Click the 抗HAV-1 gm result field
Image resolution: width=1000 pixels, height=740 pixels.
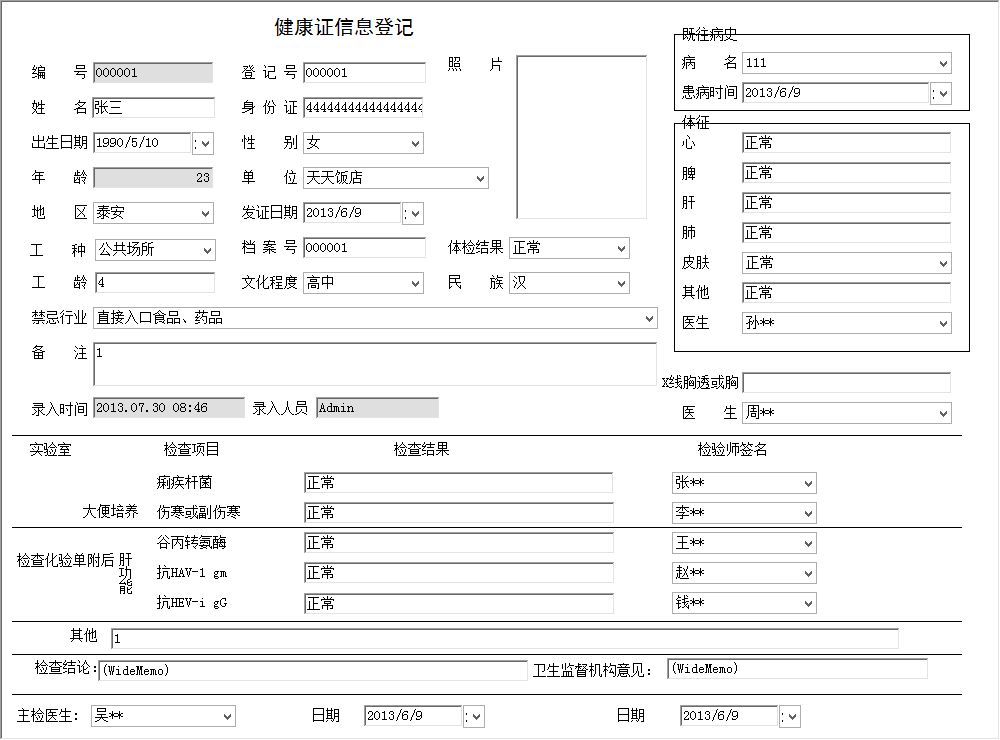pos(458,573)
